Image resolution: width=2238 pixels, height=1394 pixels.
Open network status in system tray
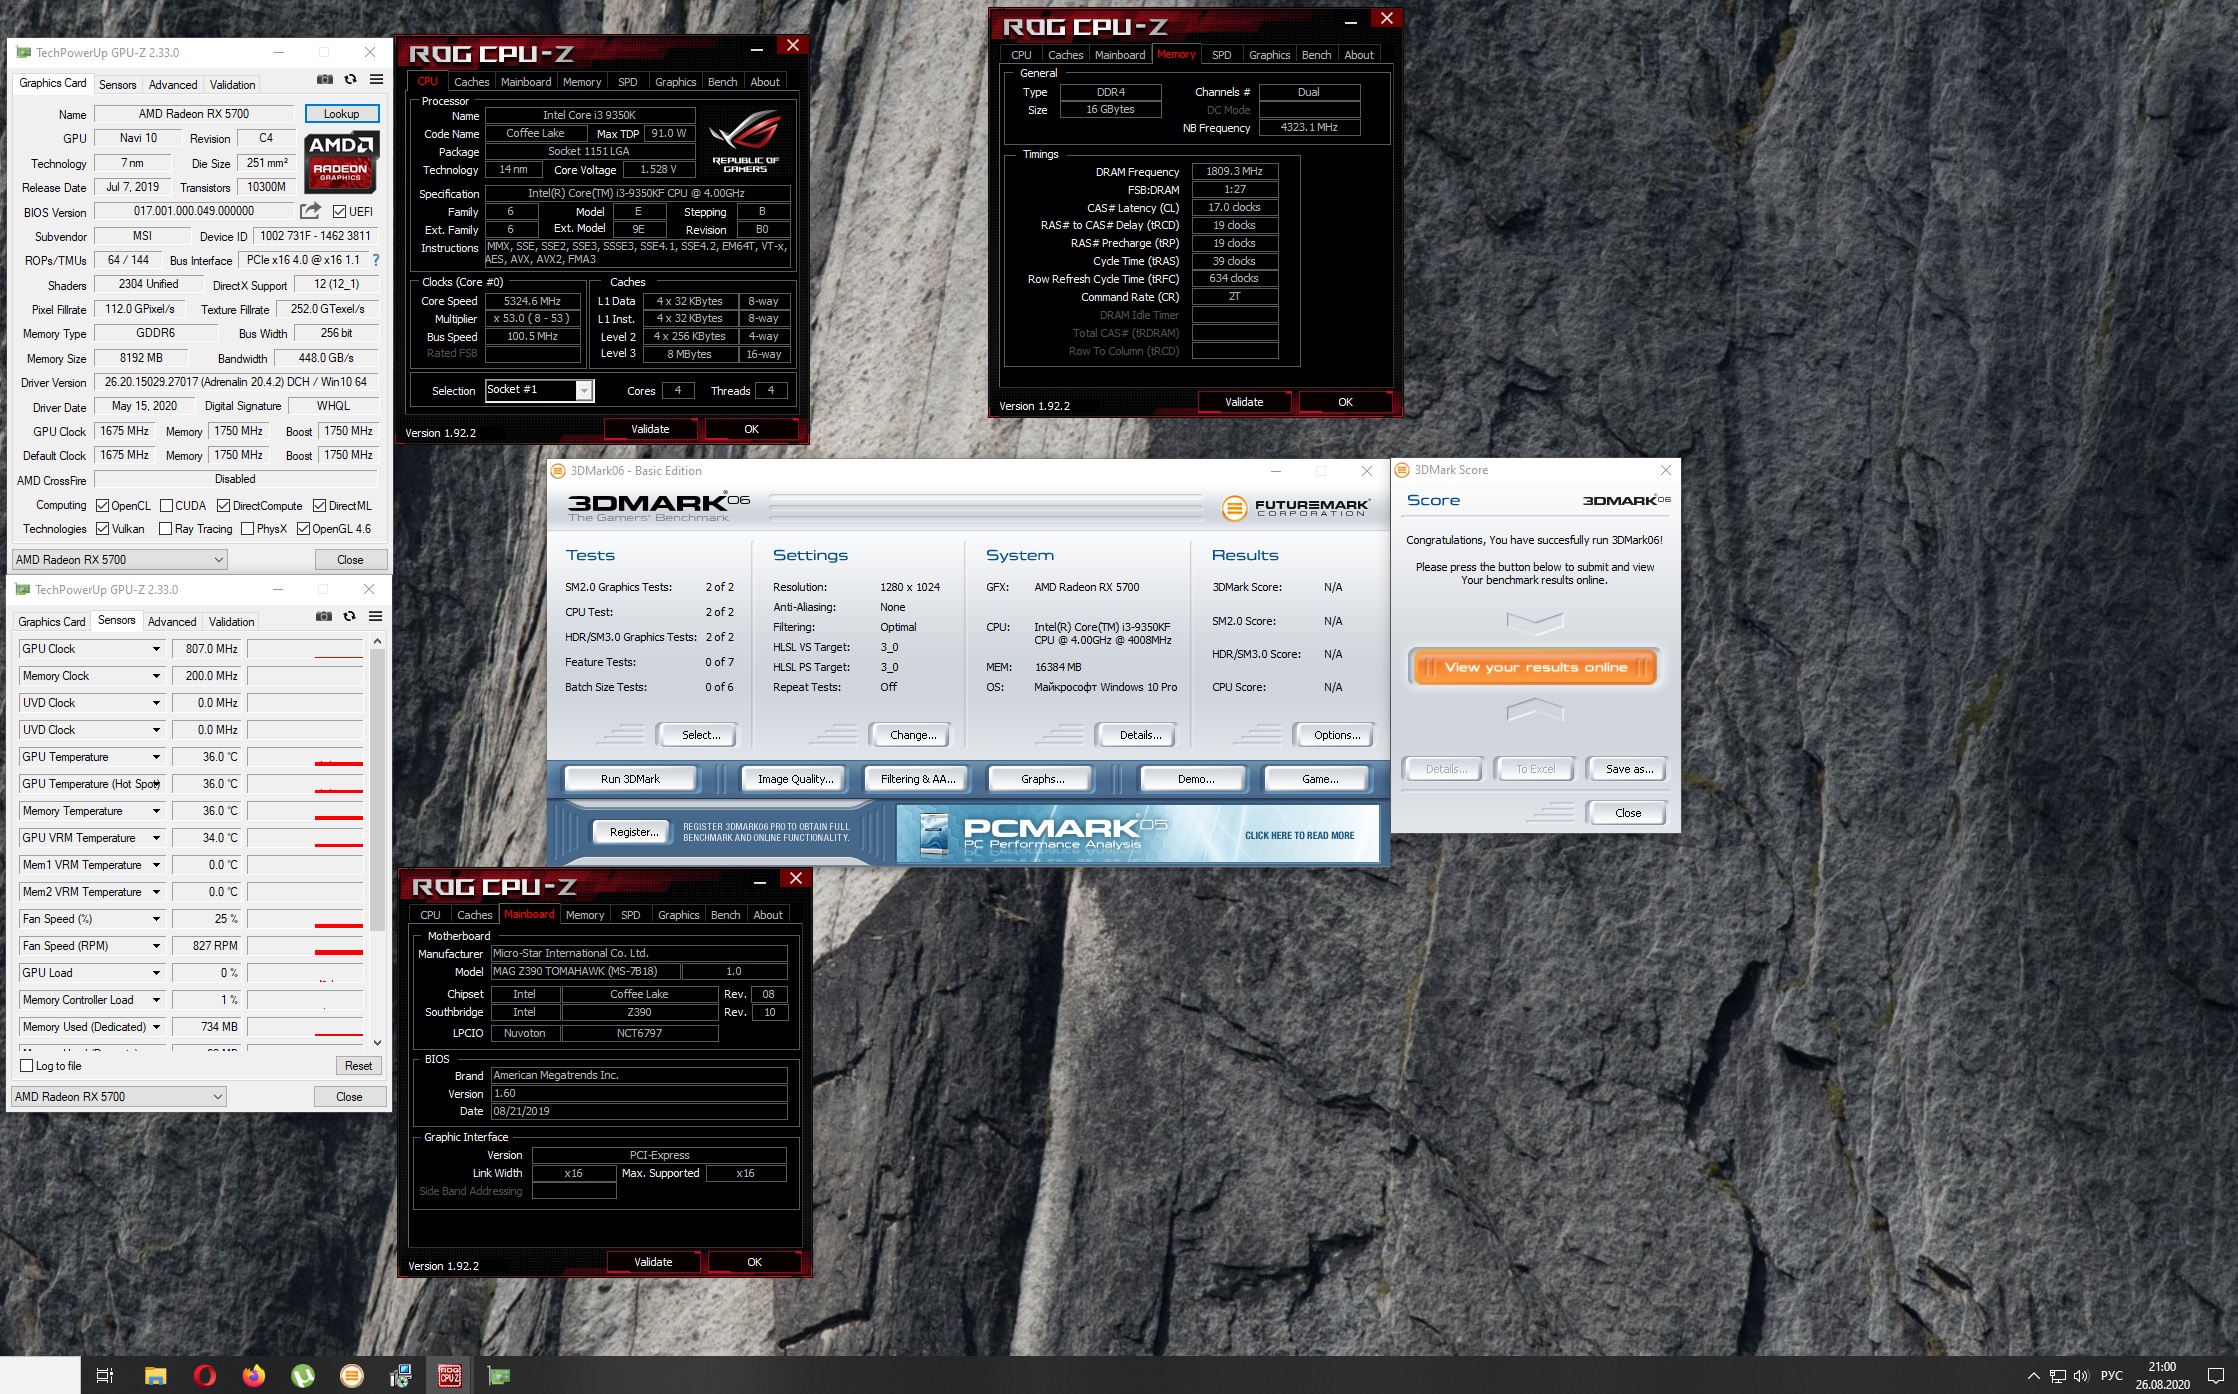pyautogui.click(x=2057, y=1376)
